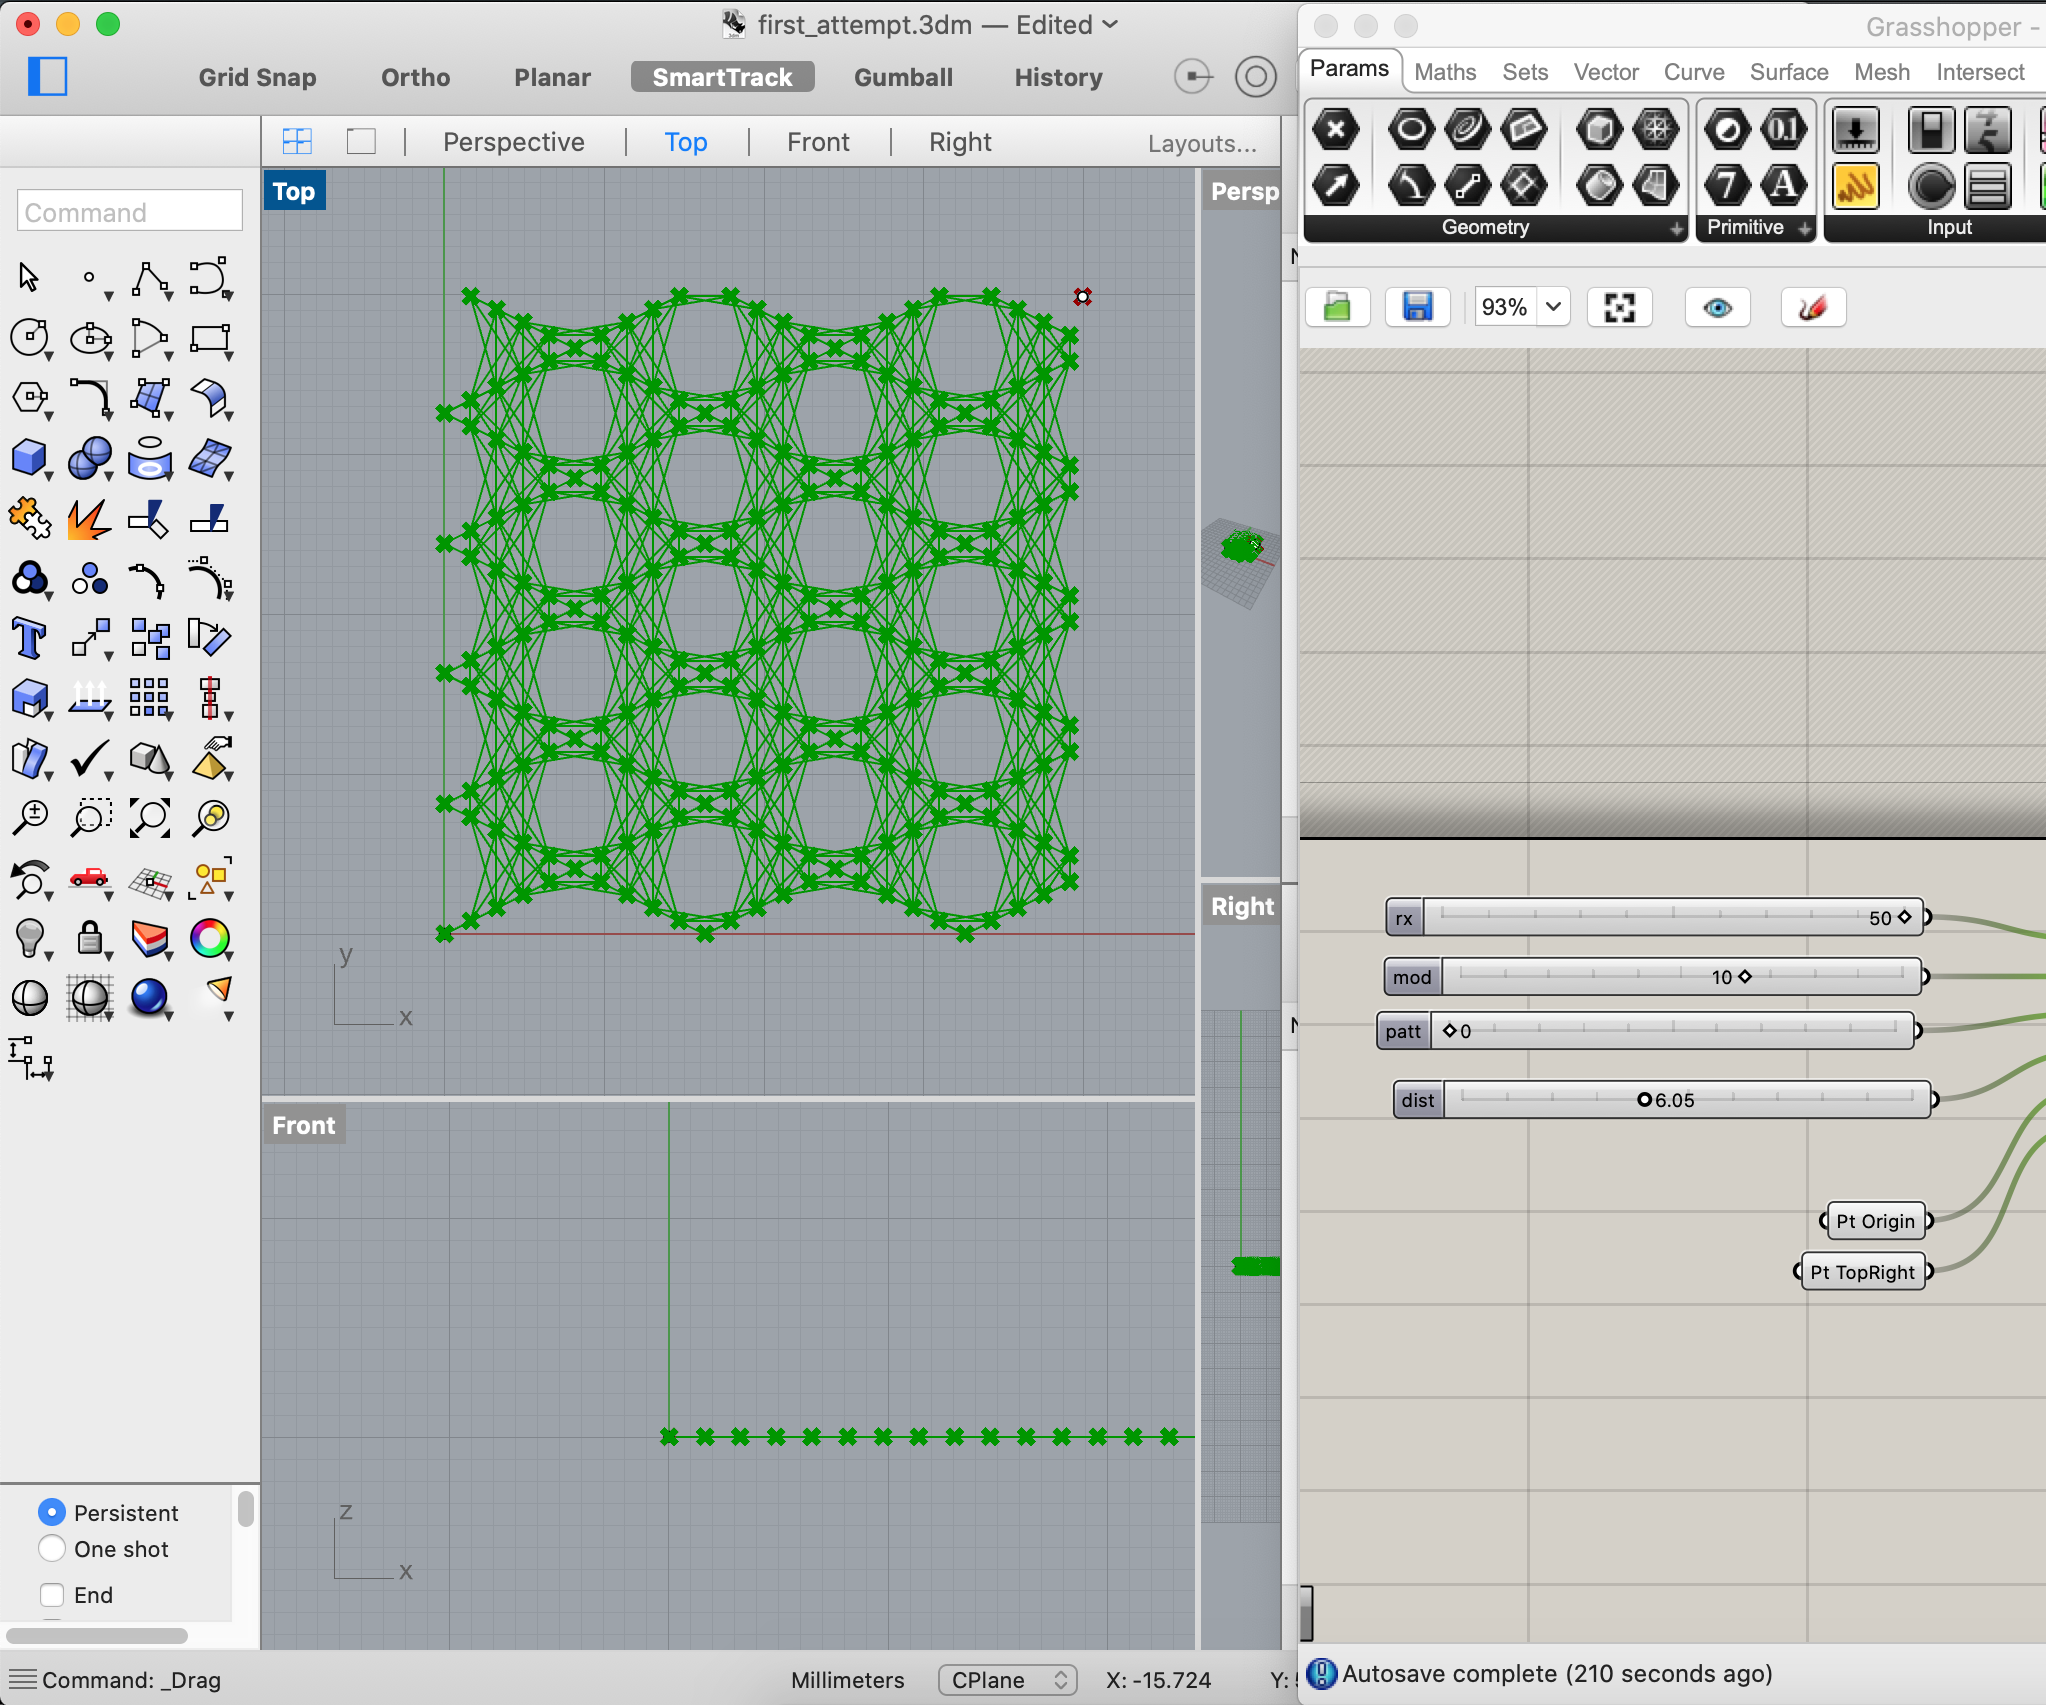This screenshot has width=2046, height=1705.
Task: Click the Grasshopper save file icon
Action: pyautogui.click(x=1417, y=307)
